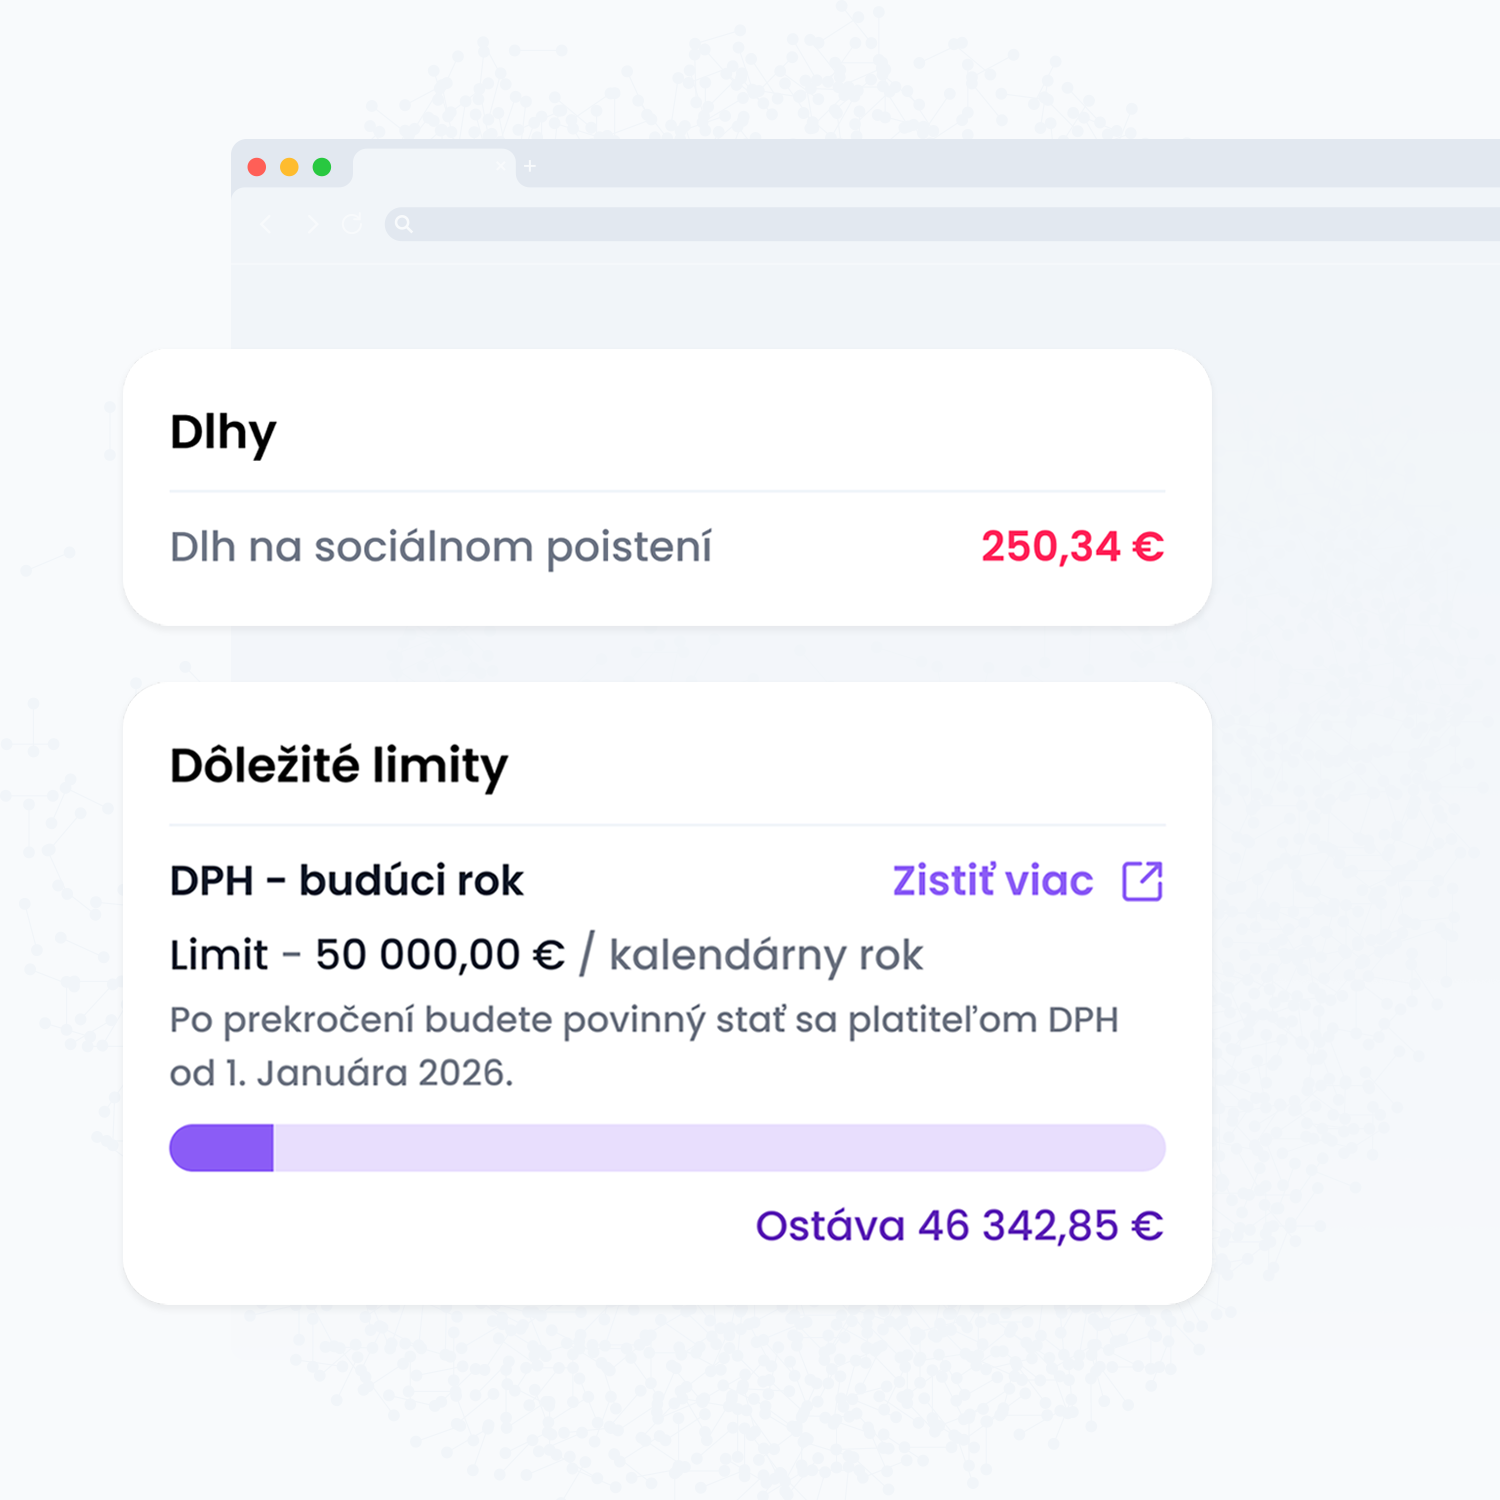Click inside the browser address bar field

pyautogui.click(x=700, y=224)
